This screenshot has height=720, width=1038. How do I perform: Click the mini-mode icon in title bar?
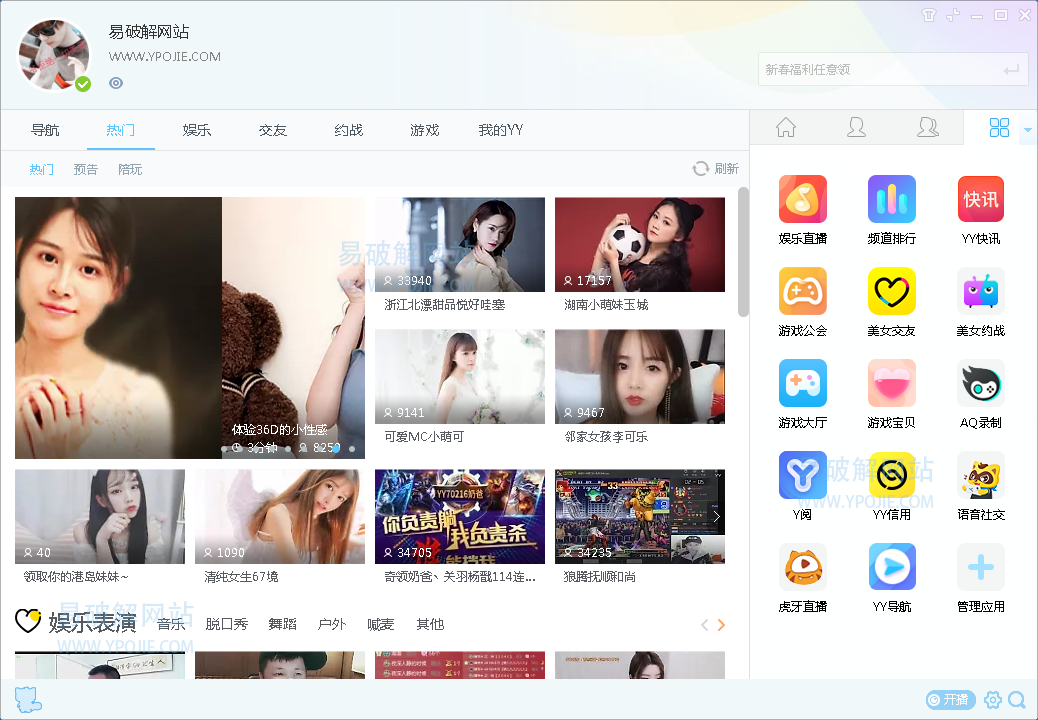coord(953,15)
